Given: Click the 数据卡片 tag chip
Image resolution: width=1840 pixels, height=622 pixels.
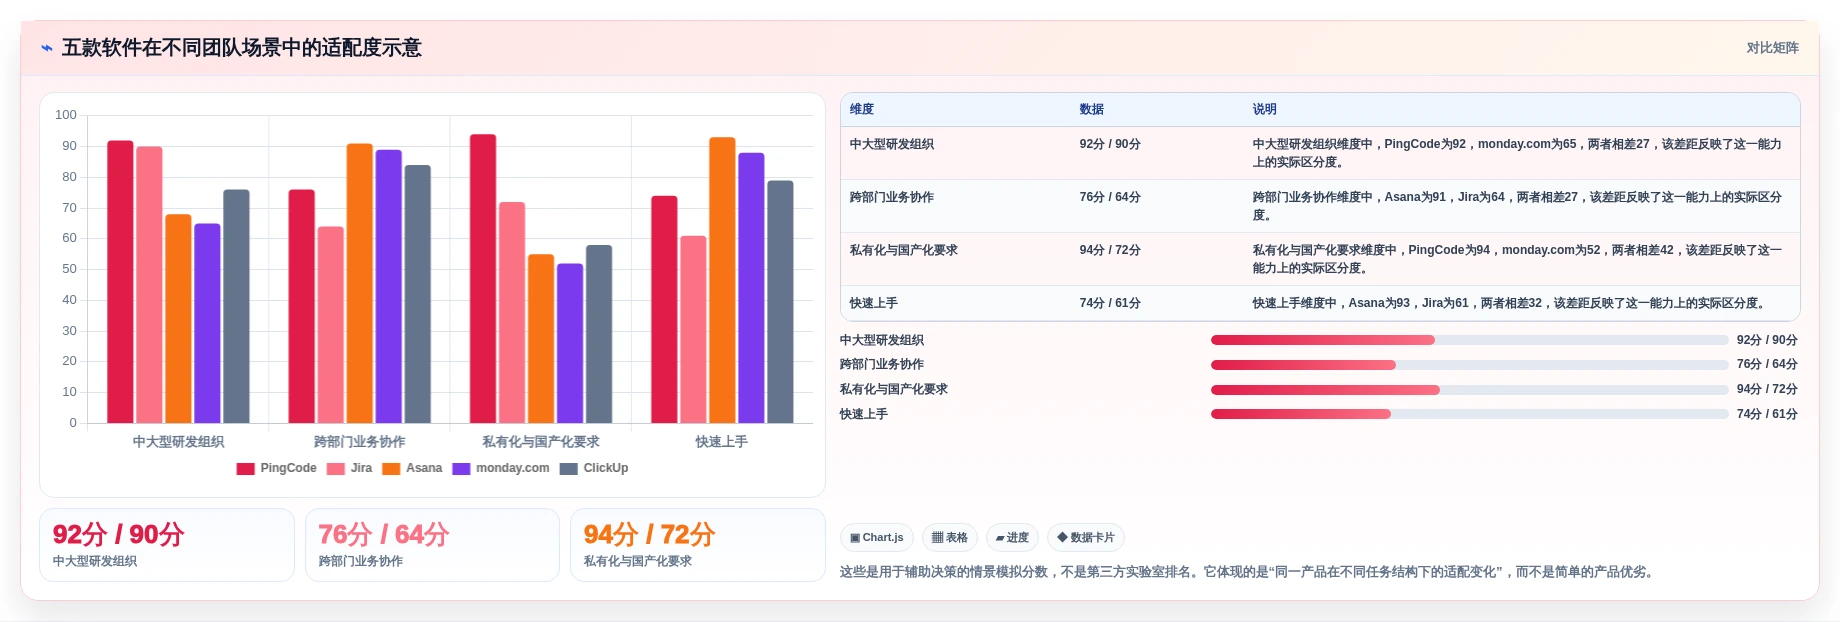Looking at the screenshot, I should pyautogui.click(x=1085, y=537).
